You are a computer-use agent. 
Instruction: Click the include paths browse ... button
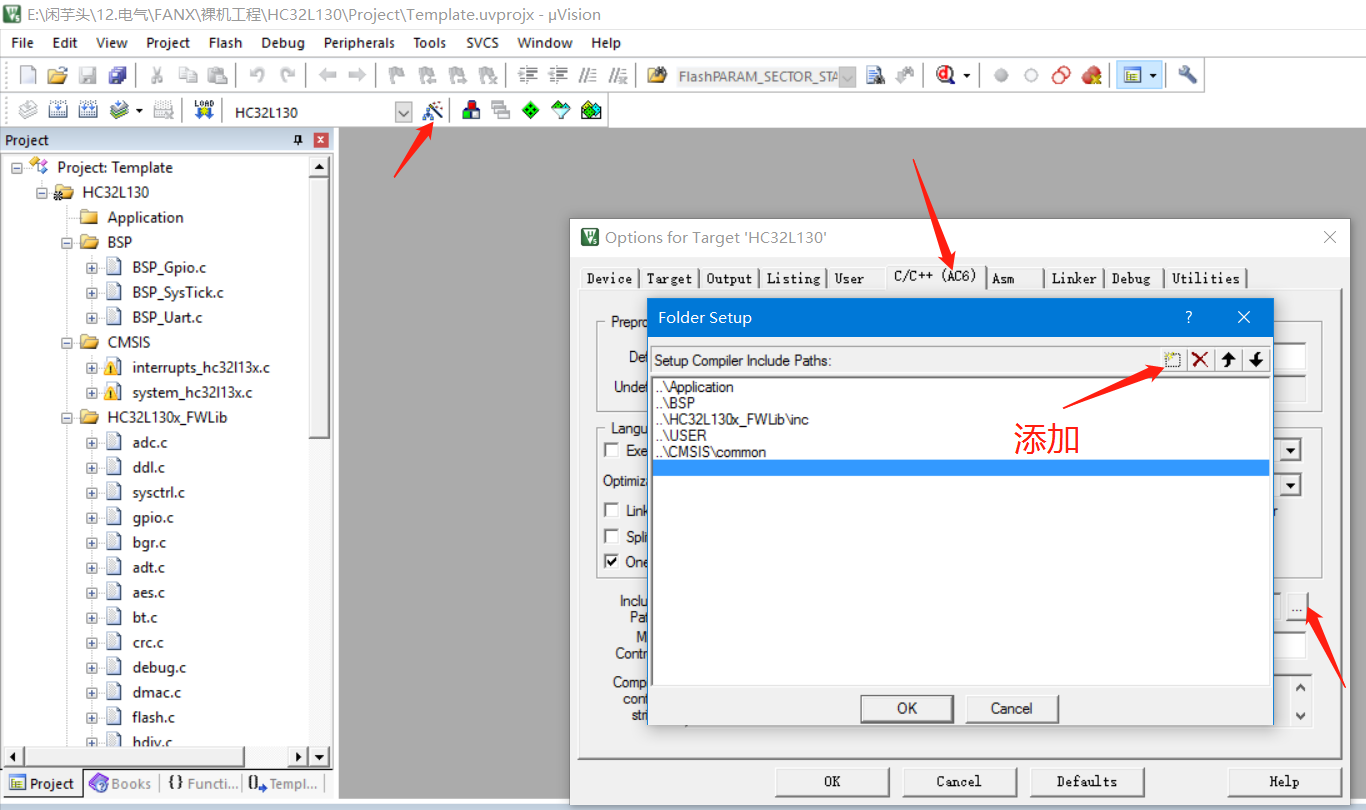click(x=1297, y=607)
